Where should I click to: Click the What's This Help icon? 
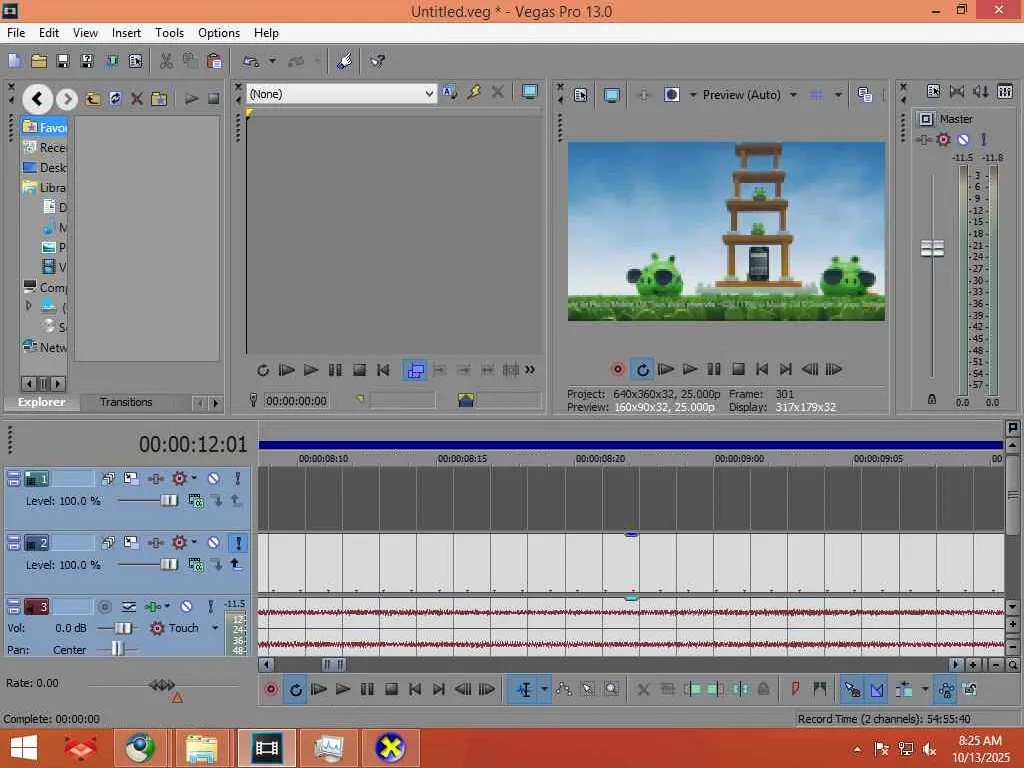pos(378,61)
